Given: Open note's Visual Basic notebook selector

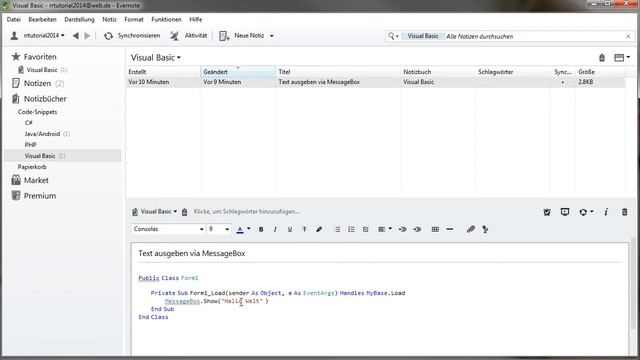Looking at the screenshot, I should pos(155,211).
